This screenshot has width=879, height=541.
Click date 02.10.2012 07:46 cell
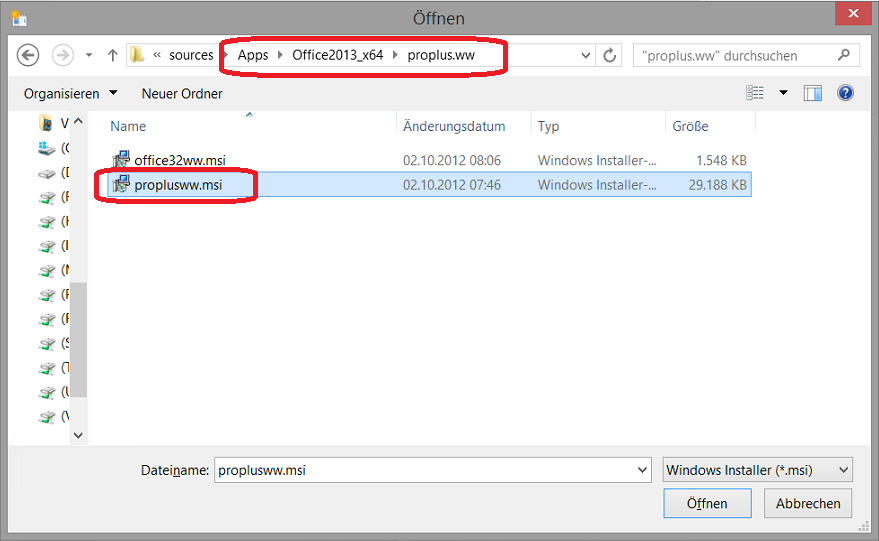452,185
